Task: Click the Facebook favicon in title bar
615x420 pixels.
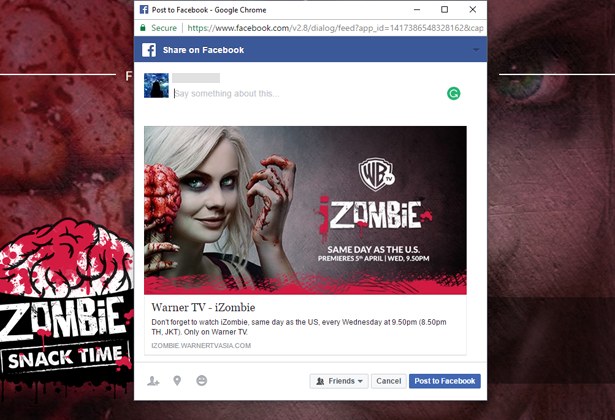Action: point(144,9)
